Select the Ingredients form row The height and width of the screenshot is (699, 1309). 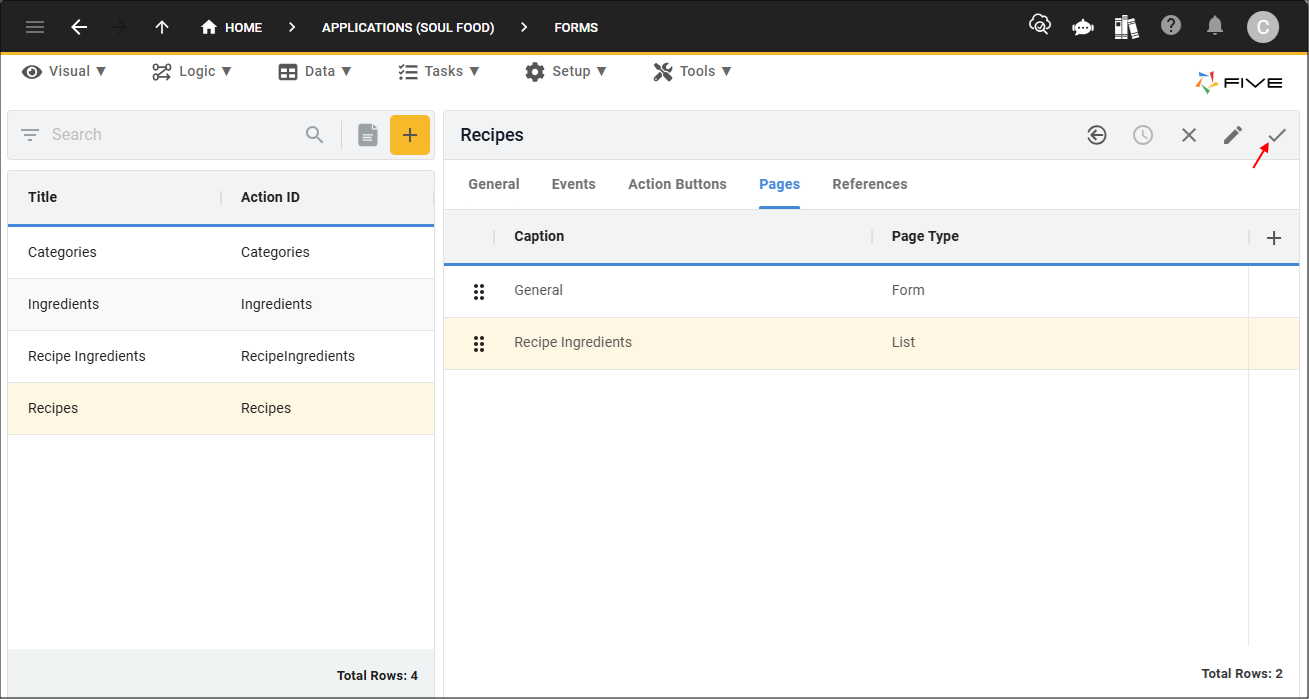[x=221, y=304]
